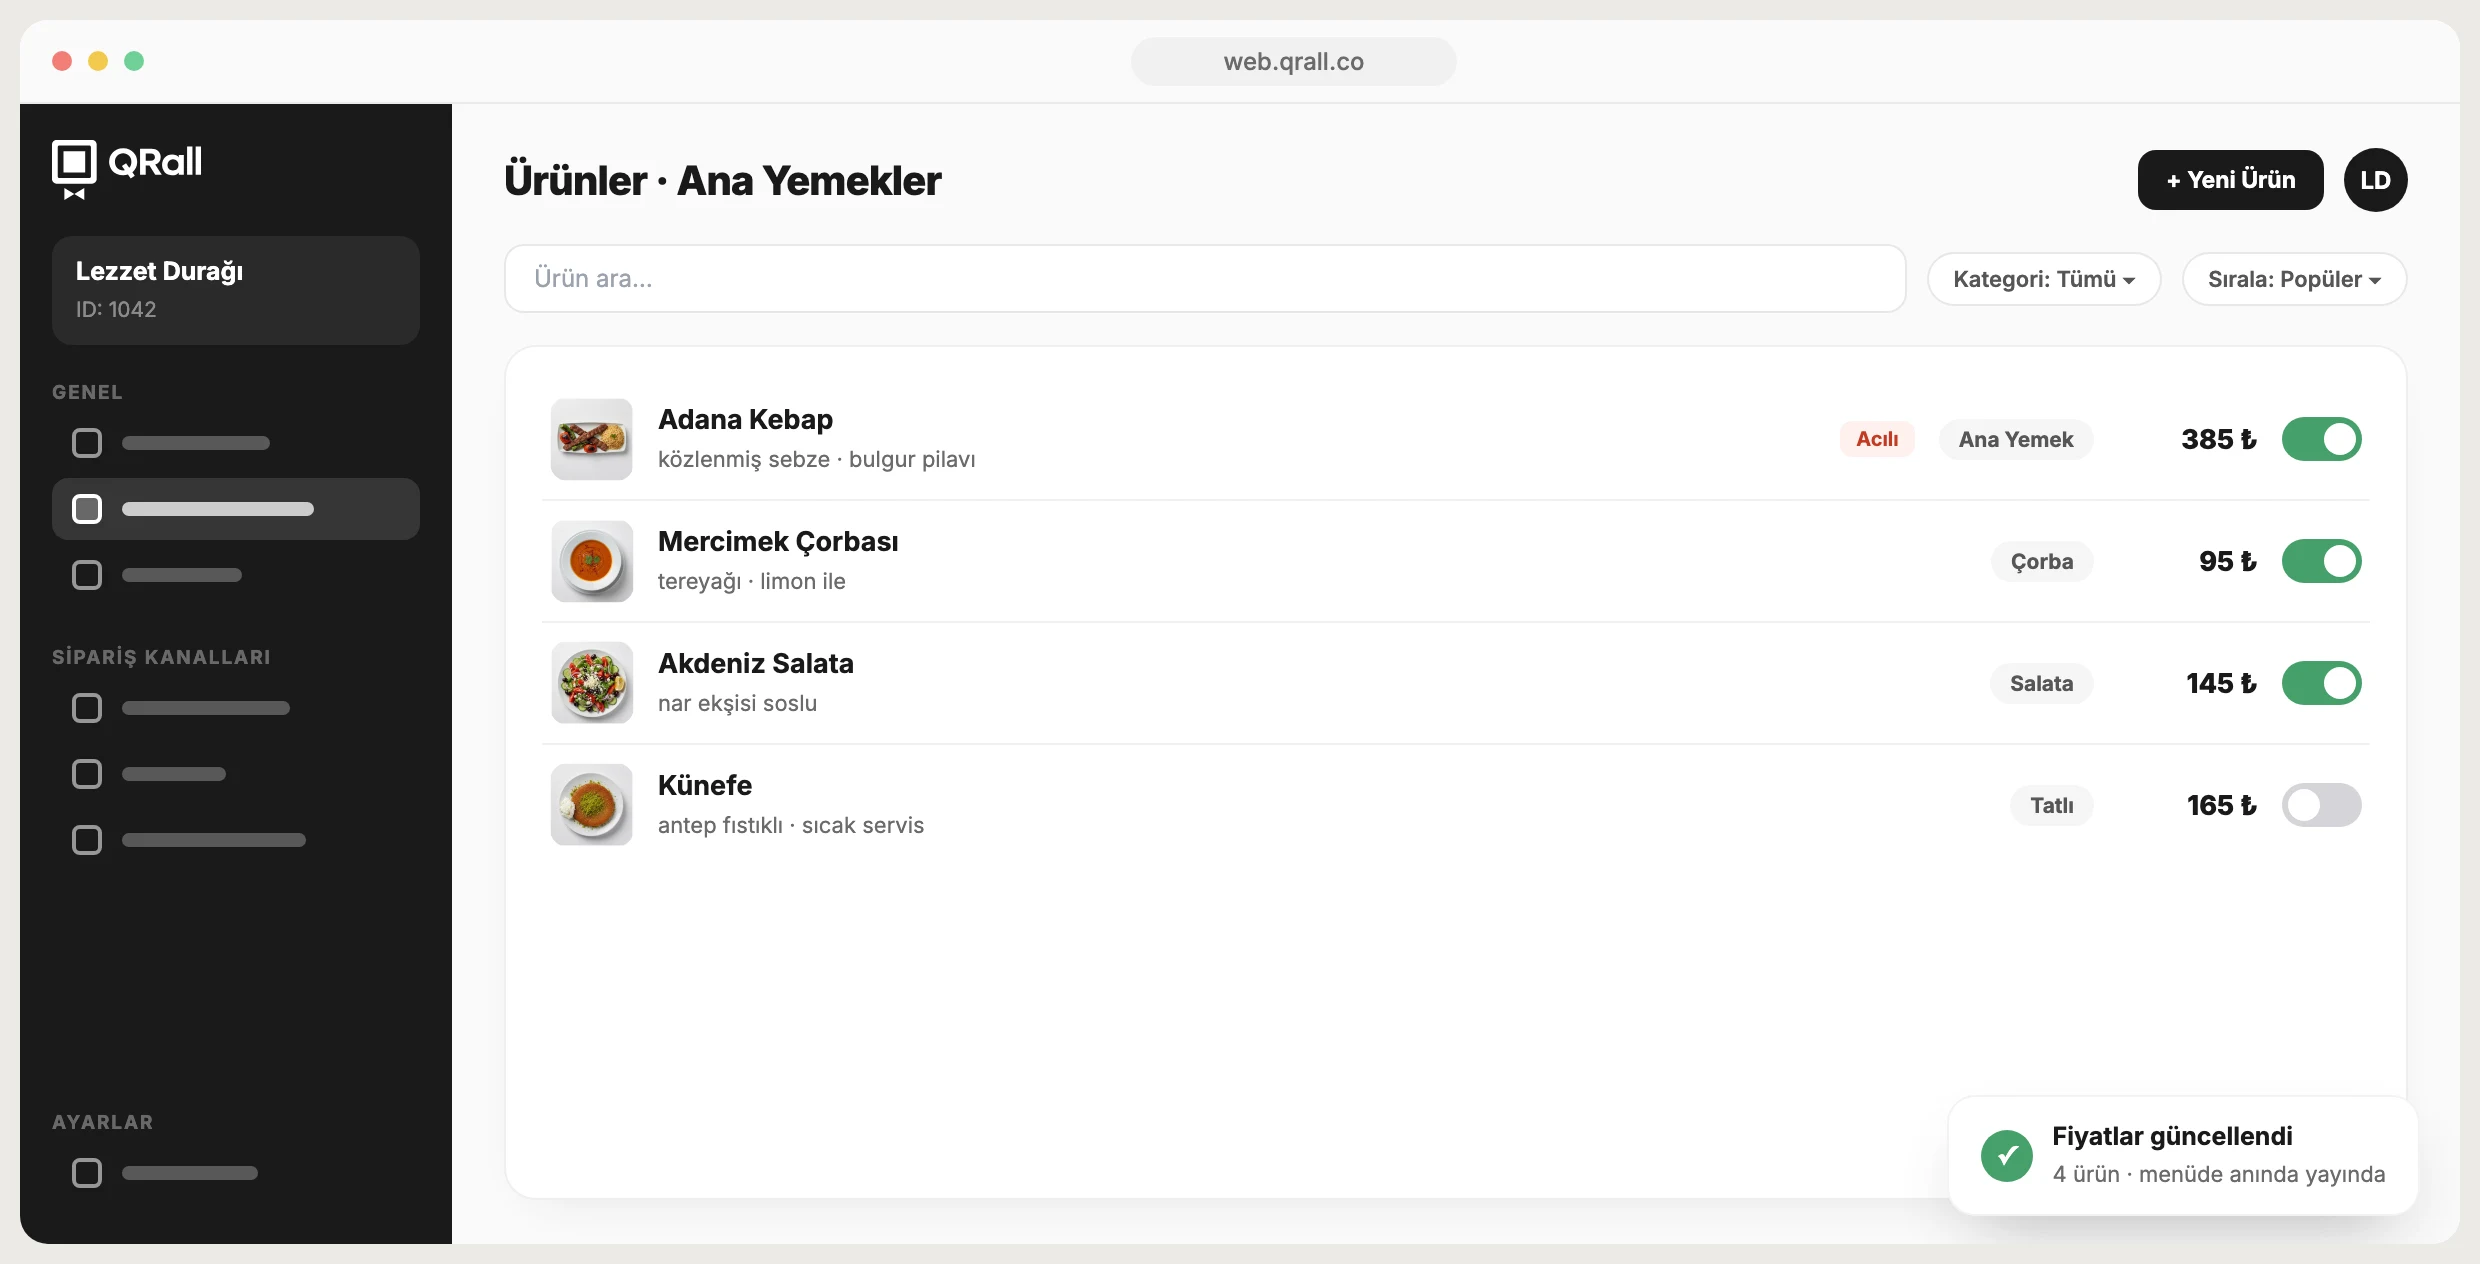
Task: Open the AYARLAR sidebar item
Action: (x=236, y=1173)
